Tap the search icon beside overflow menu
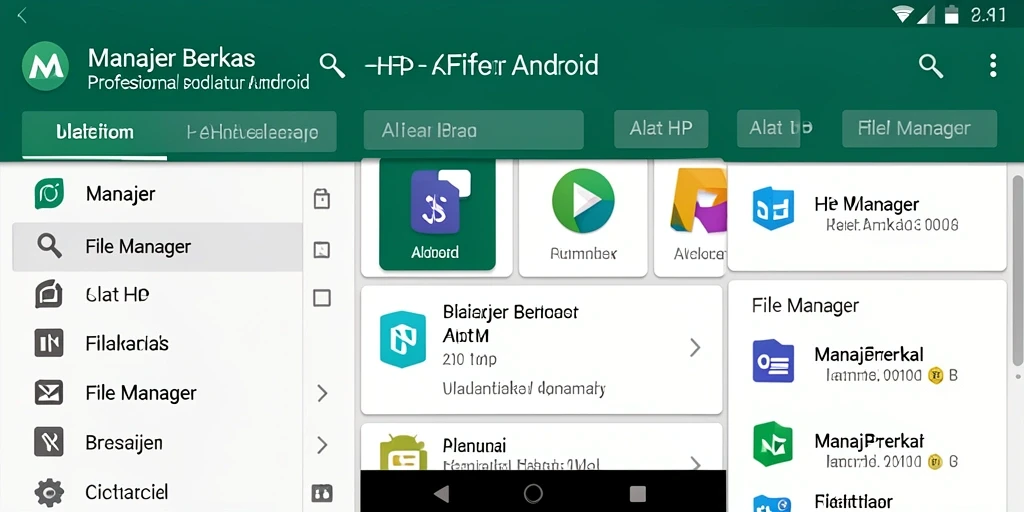 click(931, 66)
